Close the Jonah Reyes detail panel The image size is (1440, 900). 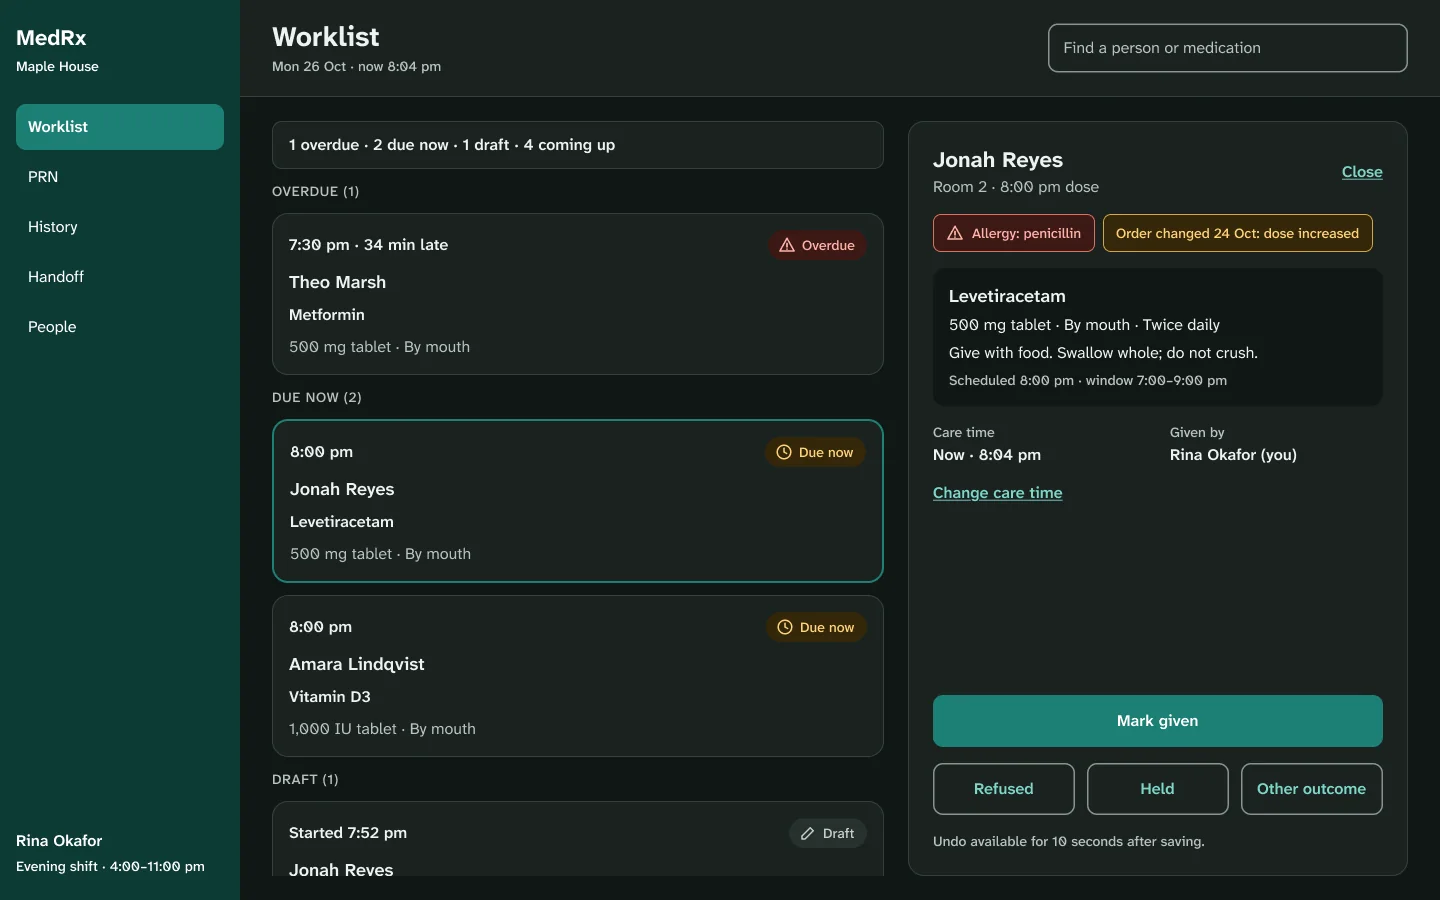pyautogui.click(x=1362, y=172)
